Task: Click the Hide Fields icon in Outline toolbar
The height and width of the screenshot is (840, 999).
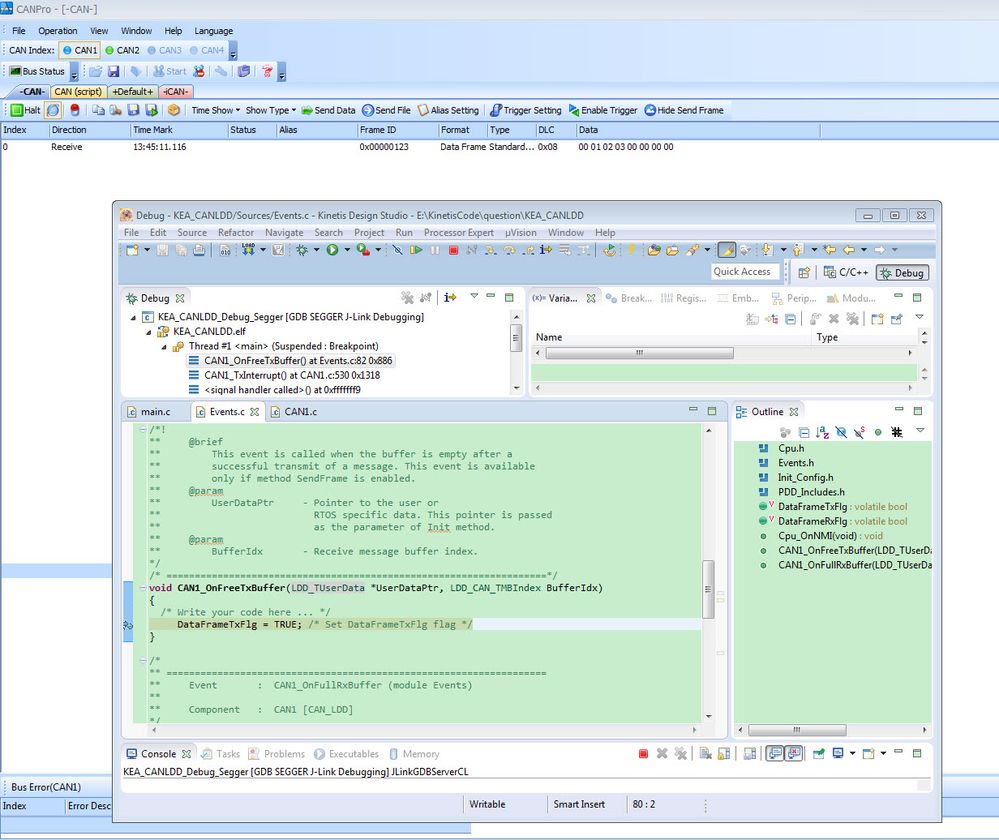Action: pos(841,432)
